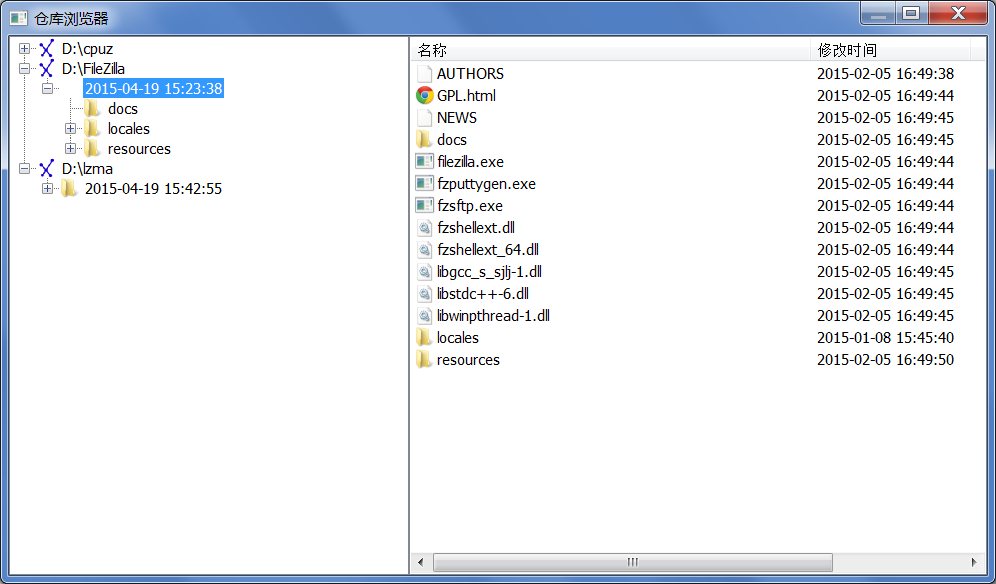This screenshot has height=584, width=996.
Task: Select the fzshellext.dll file name
Action: 476,227
